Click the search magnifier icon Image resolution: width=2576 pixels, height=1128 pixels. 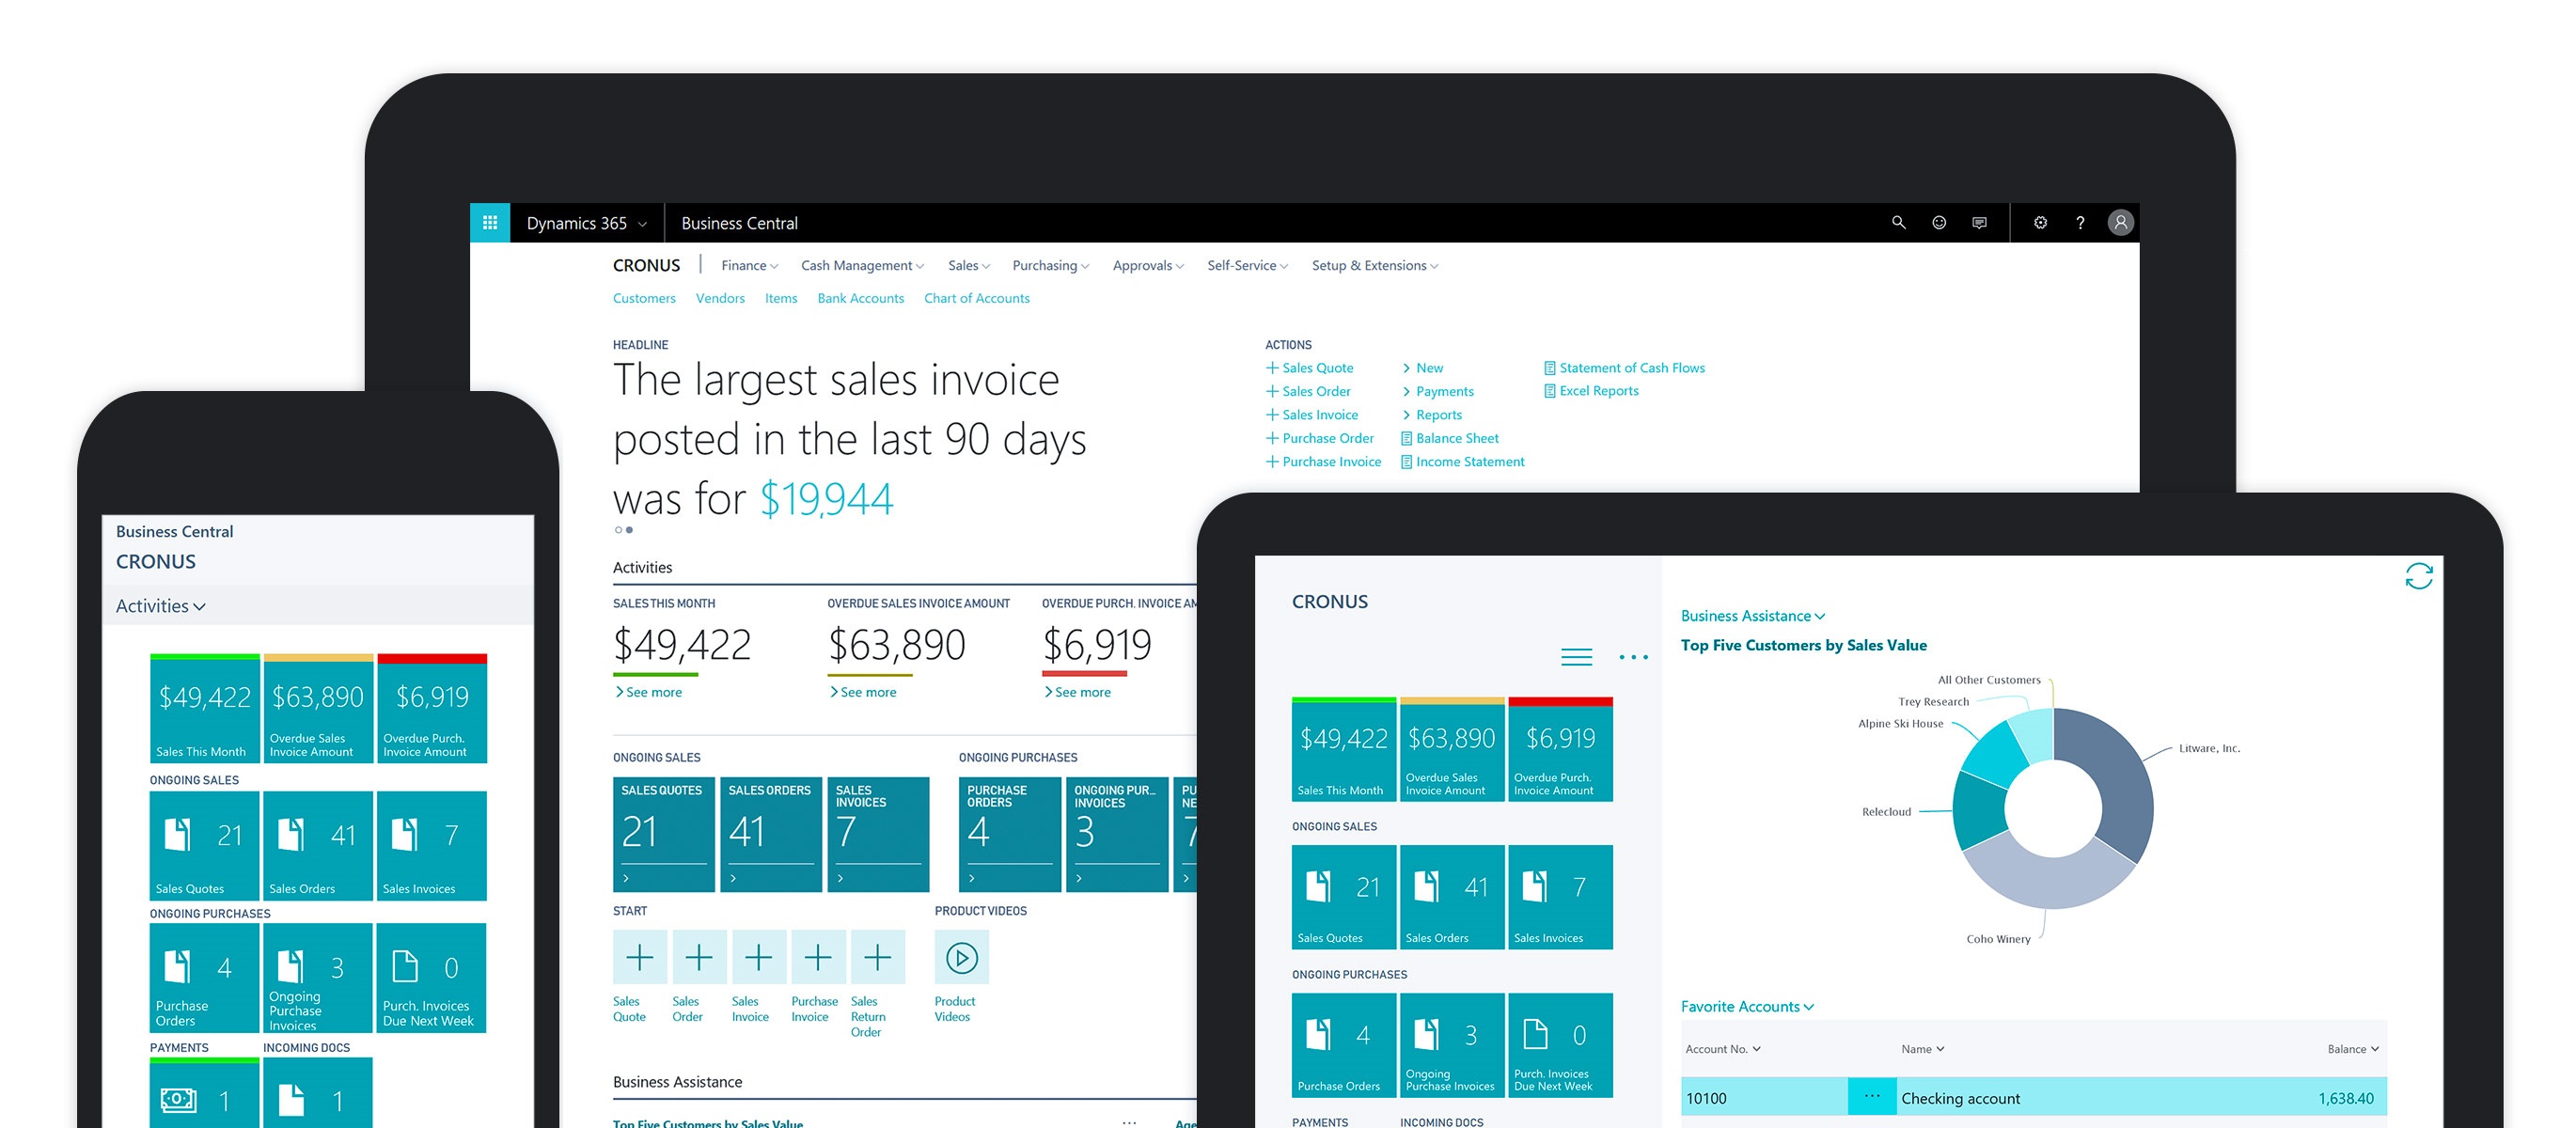point(1898,223)
